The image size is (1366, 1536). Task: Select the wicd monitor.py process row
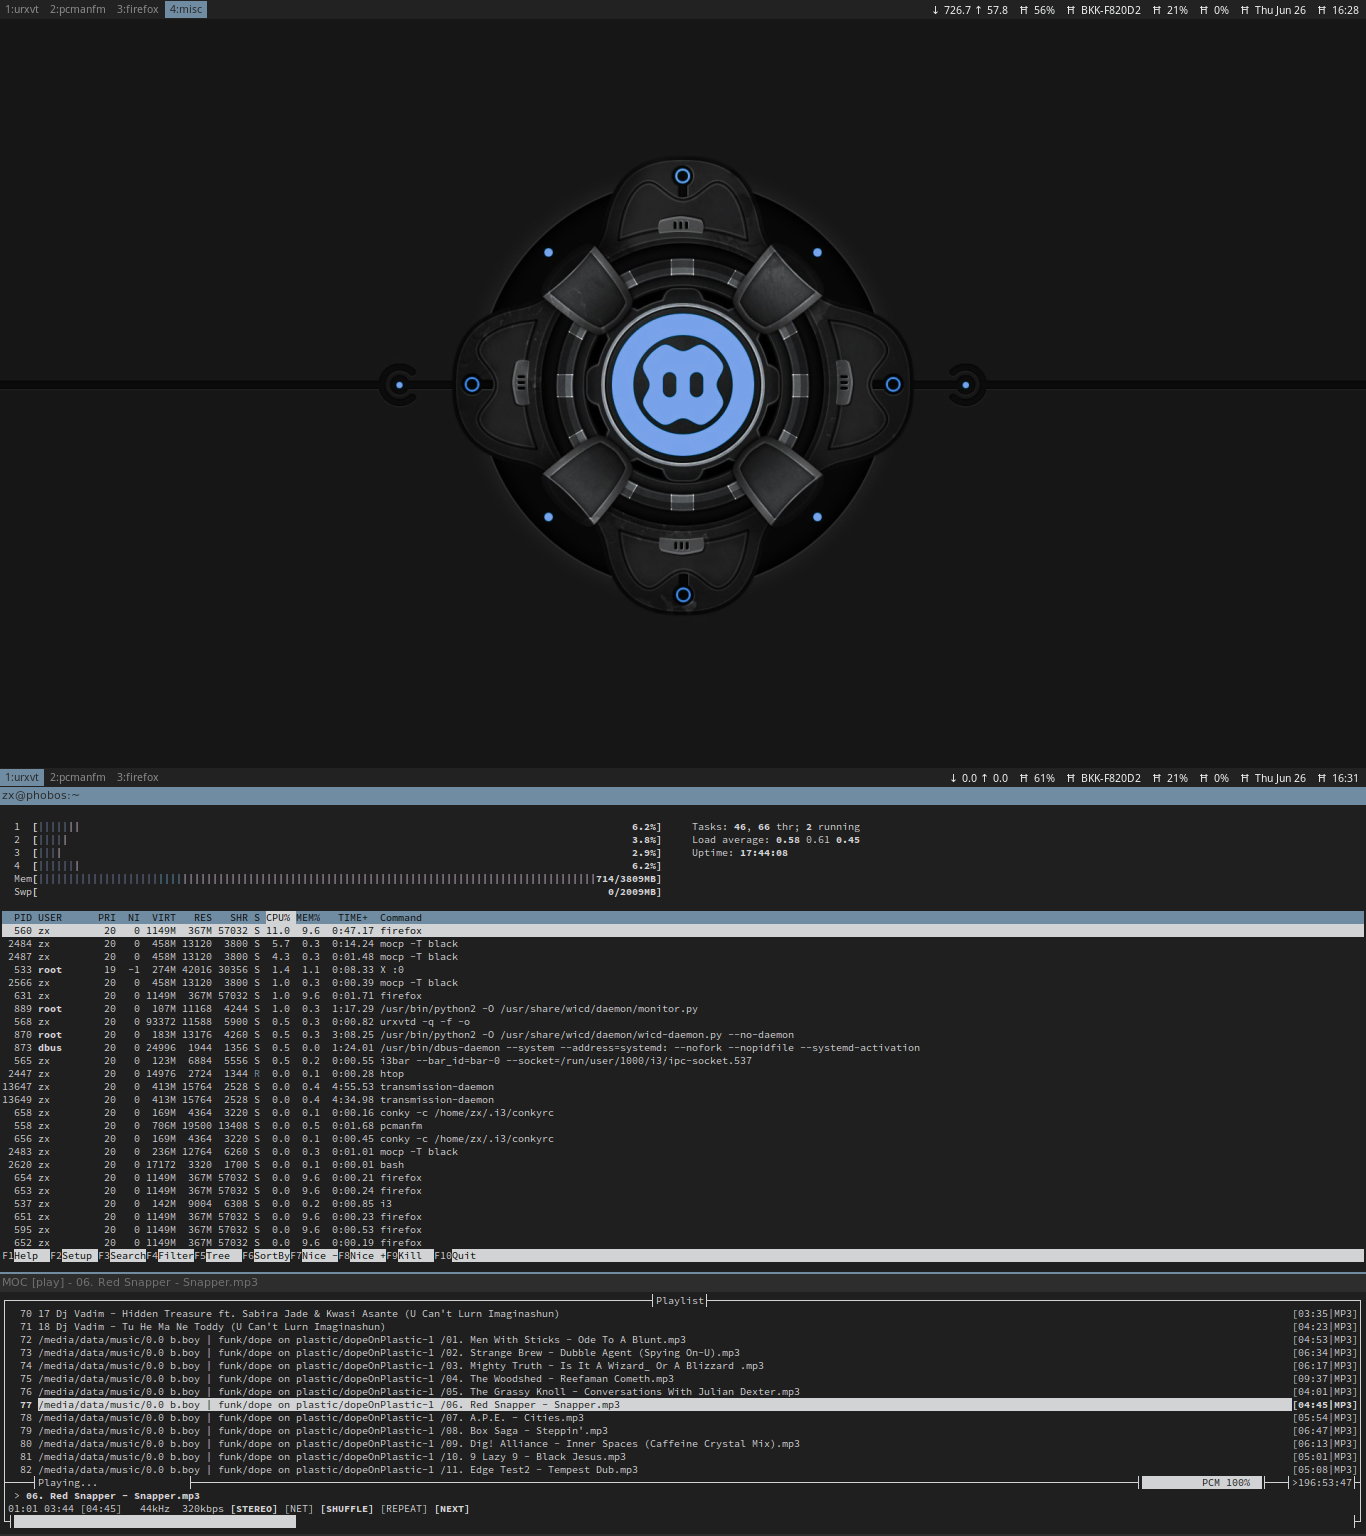click(x=683, y=1009)
